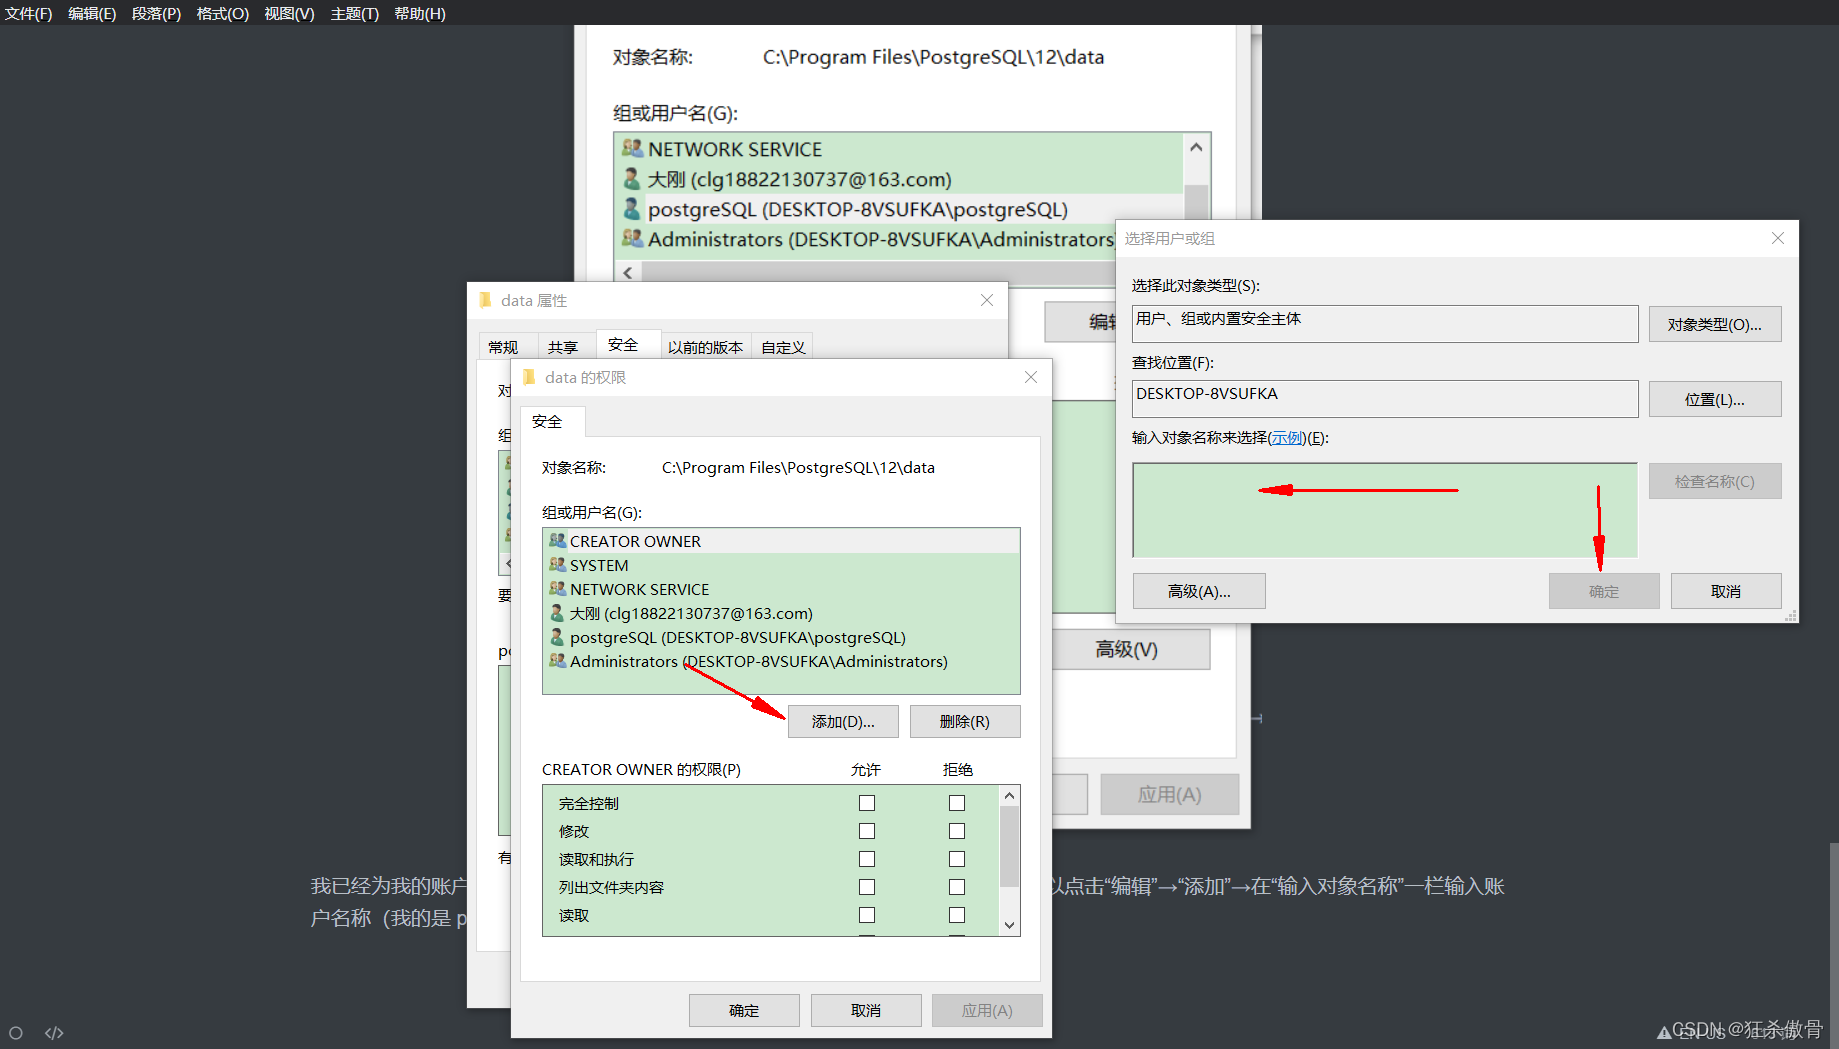Open the 视图(V) menu
The height and width of the screenshot is (1049, 1839).
[289, 13]
